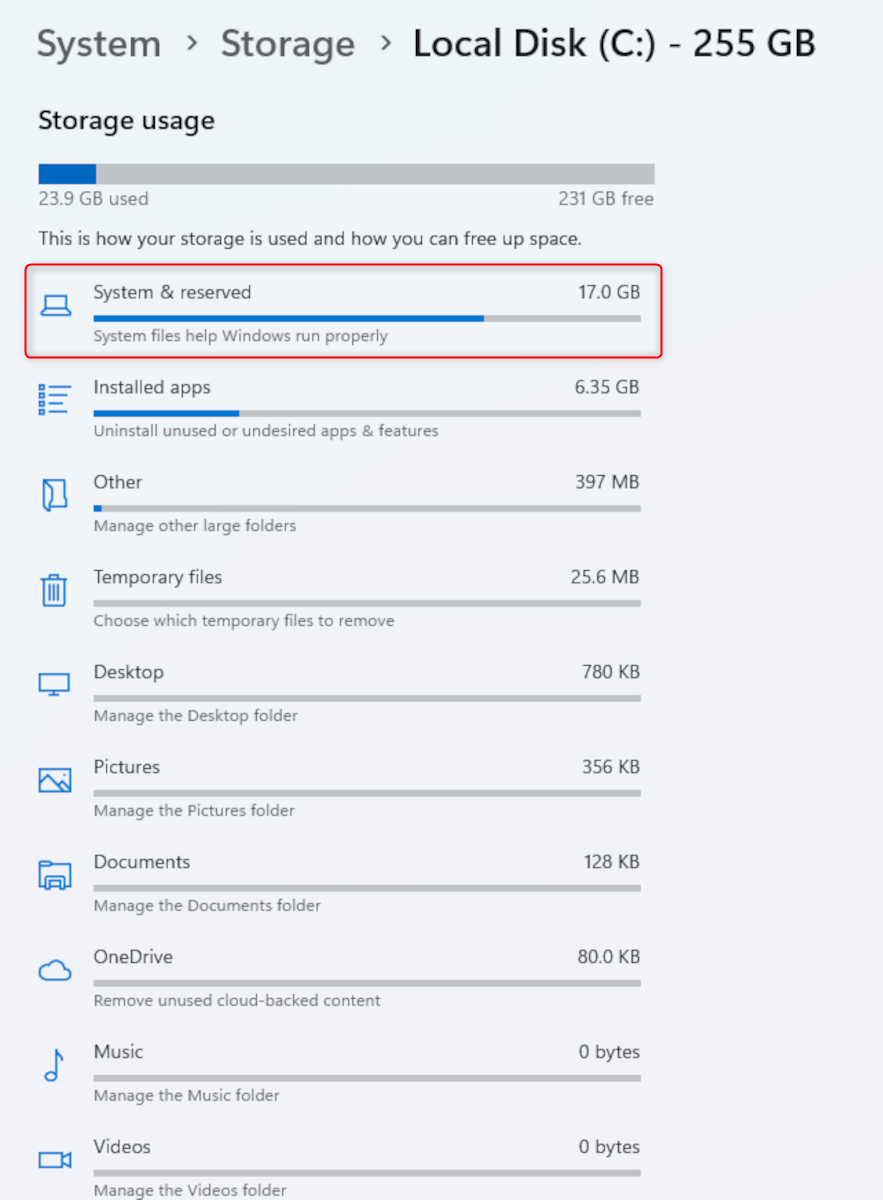The height and width of the screenshot is (1200, 883).
Task: Click the Installed apps list icon
Action: pos(54,400)
